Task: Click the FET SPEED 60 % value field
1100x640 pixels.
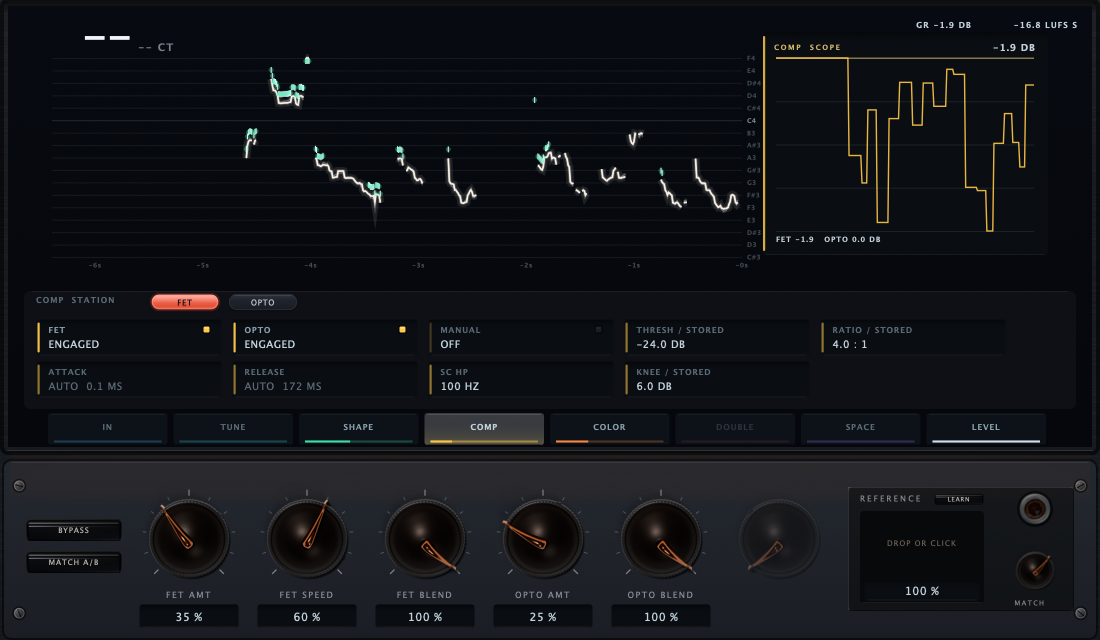Action: coord(307,616)
